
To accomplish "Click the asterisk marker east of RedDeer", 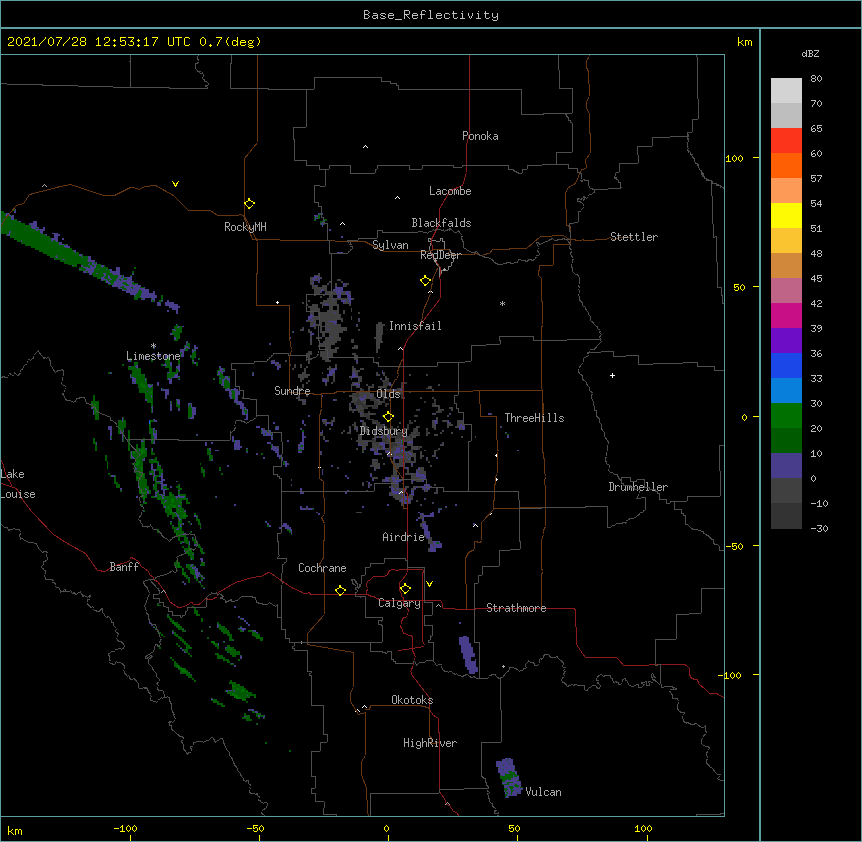I will coord(502,303).
